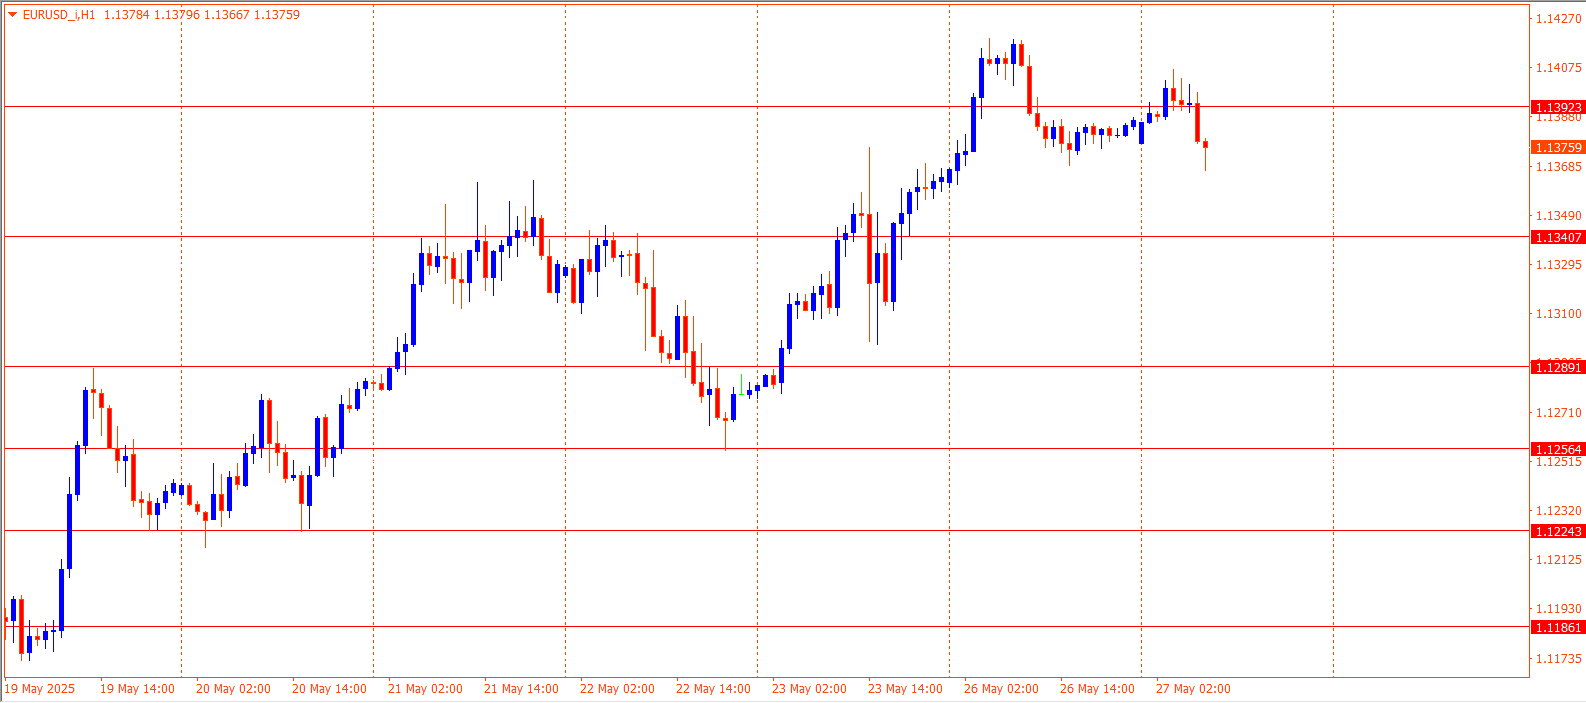Click the 19 May 2025 date label
This screenshot has width=1586, height=703.
[40, 688]
